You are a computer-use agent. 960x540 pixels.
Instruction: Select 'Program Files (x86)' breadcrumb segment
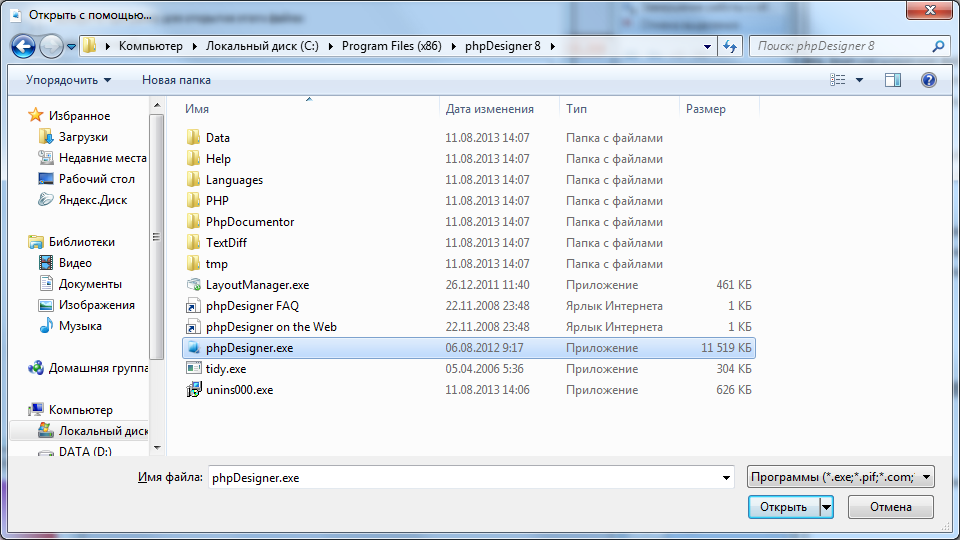(391, 46)
